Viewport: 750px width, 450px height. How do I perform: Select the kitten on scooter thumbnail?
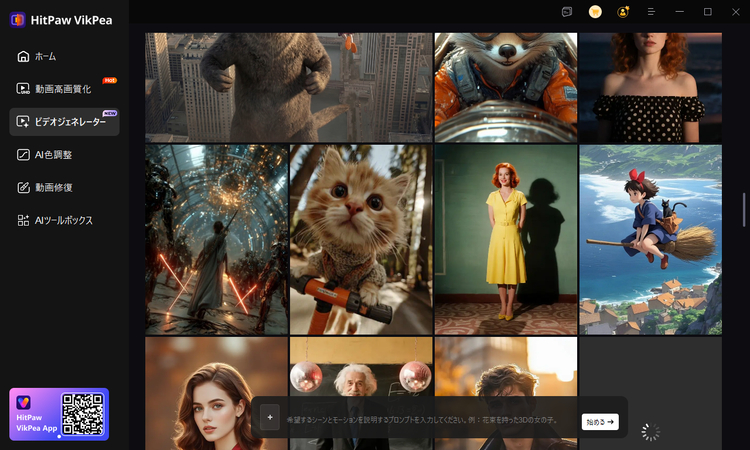point(361,240)
